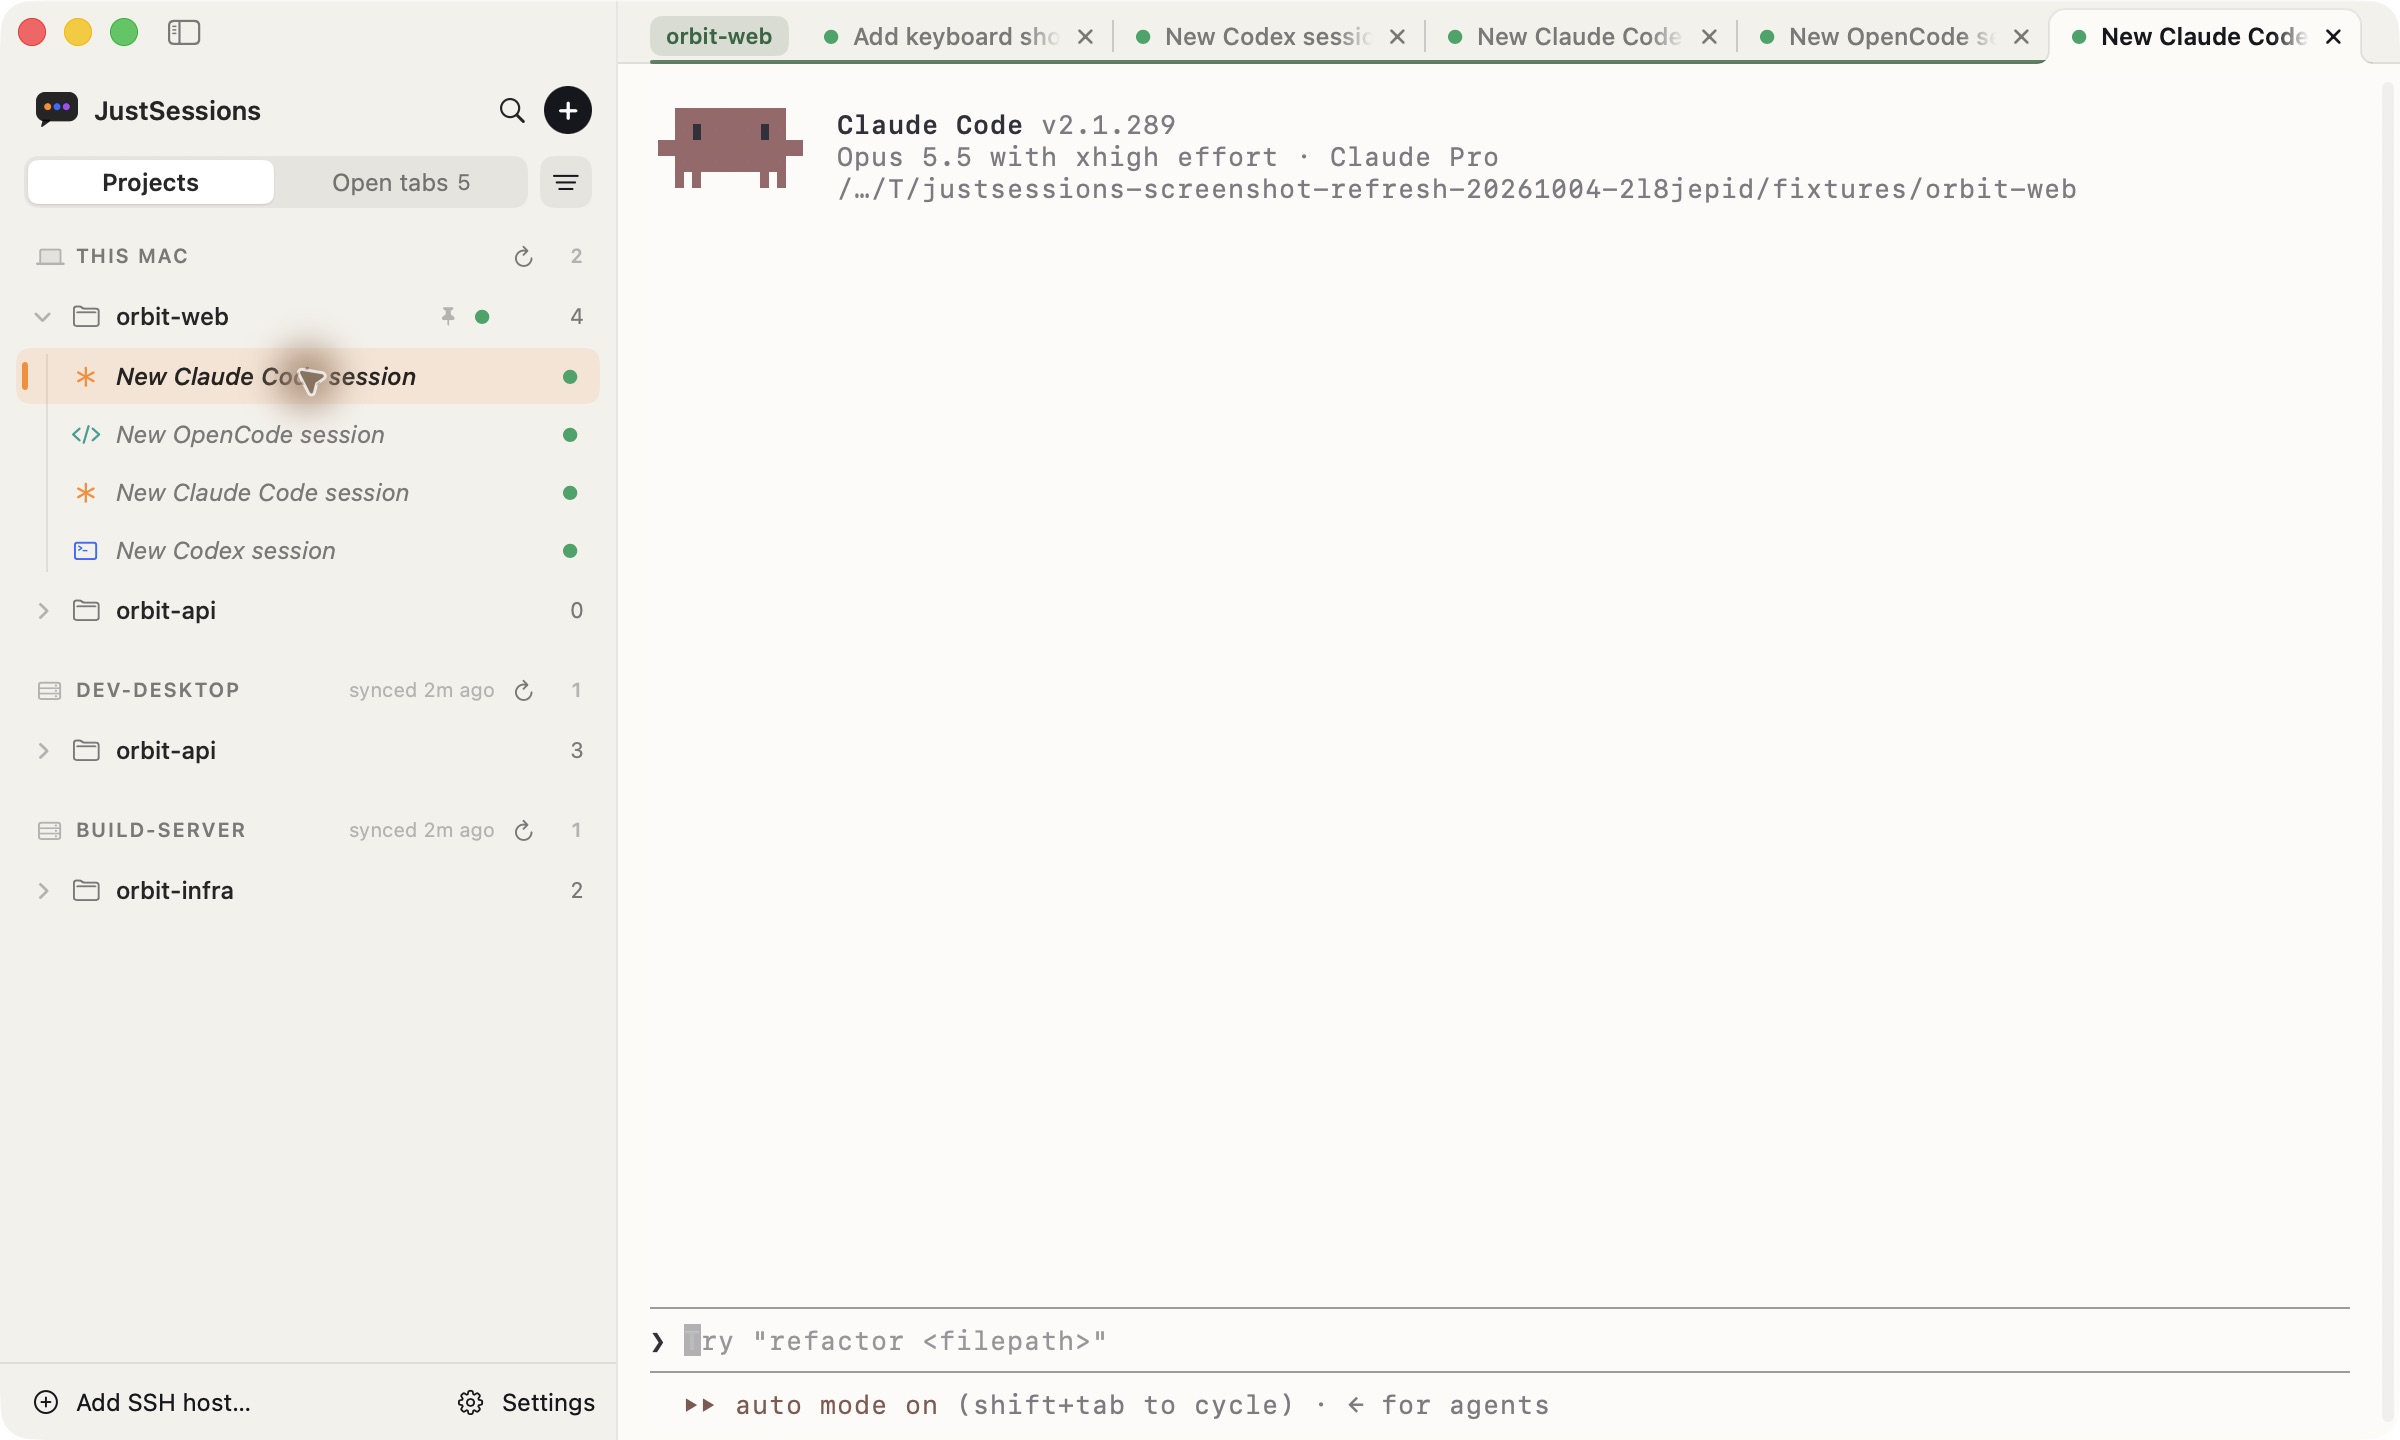Click Add SSH host button
This screenshot has height=1440, width=2400.
[x=143, y=1403]
